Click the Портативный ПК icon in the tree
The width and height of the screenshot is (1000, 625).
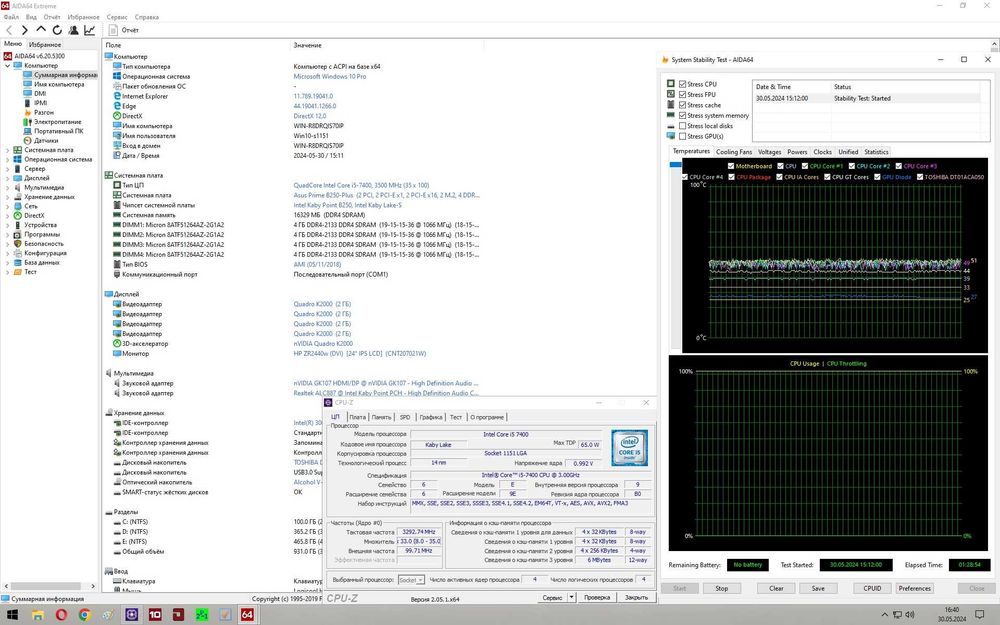click(27, 131)
